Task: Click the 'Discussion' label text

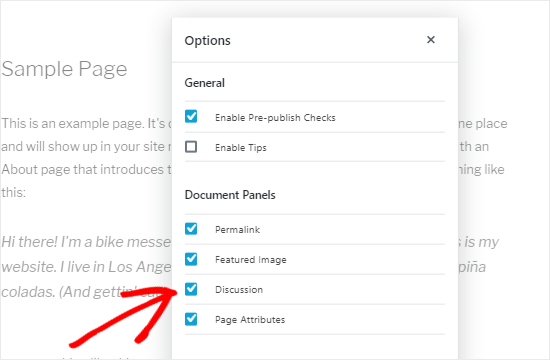Action: [x=239, y=290]
